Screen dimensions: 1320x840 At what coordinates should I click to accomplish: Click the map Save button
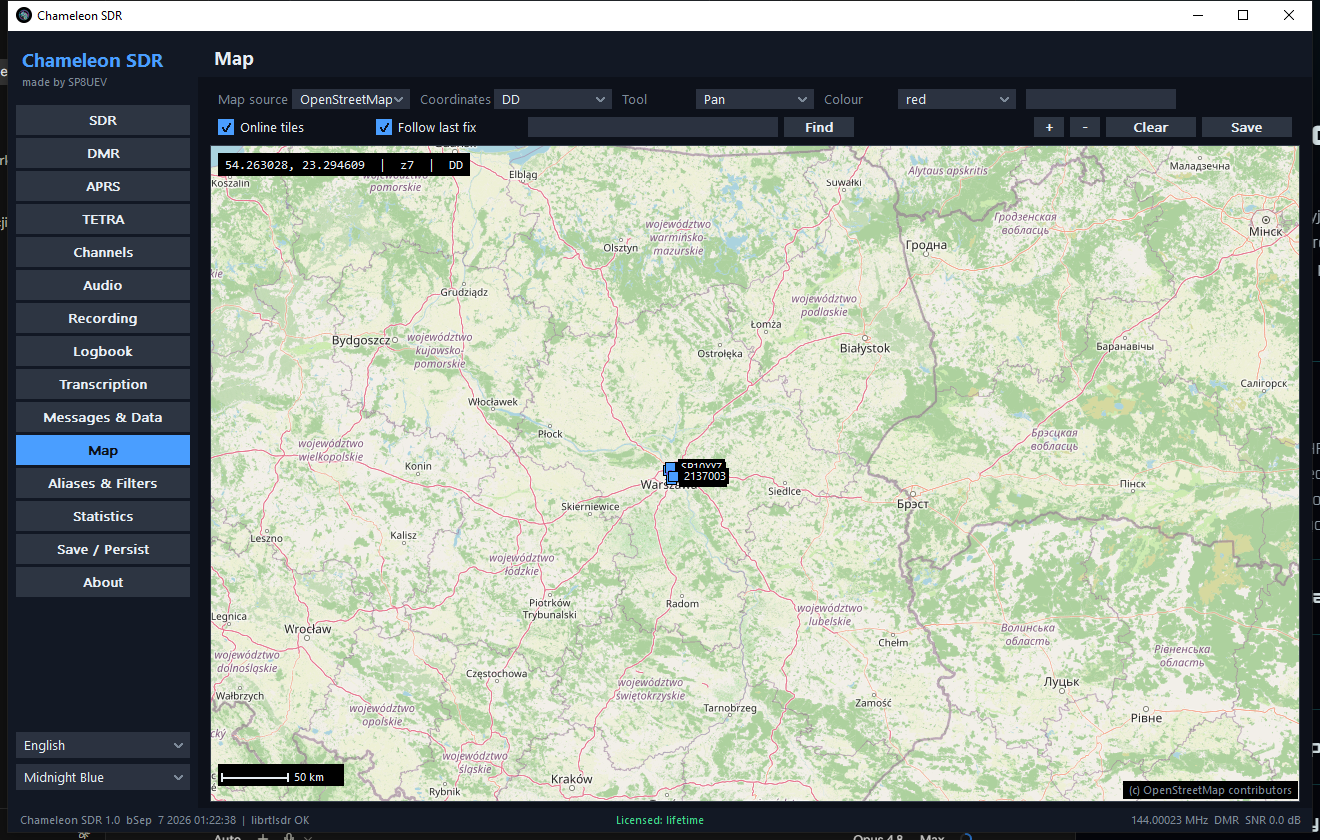pyautogui.click(x=1247, y=127)
